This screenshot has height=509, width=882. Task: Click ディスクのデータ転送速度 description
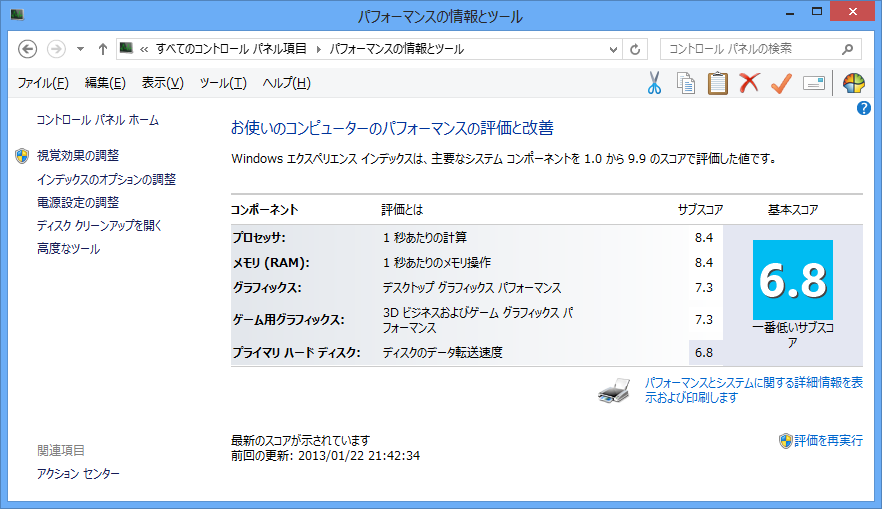coord(443,353)
